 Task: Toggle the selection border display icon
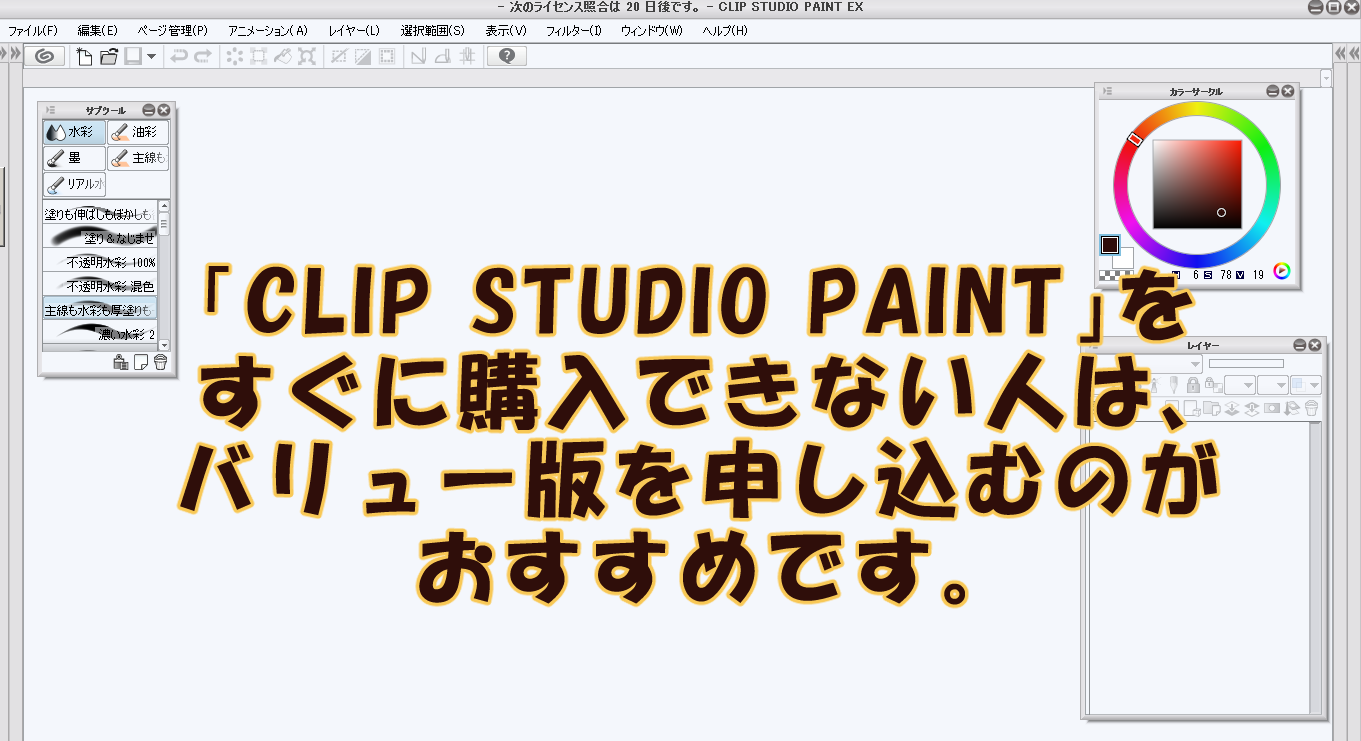[x=386, y=56]
